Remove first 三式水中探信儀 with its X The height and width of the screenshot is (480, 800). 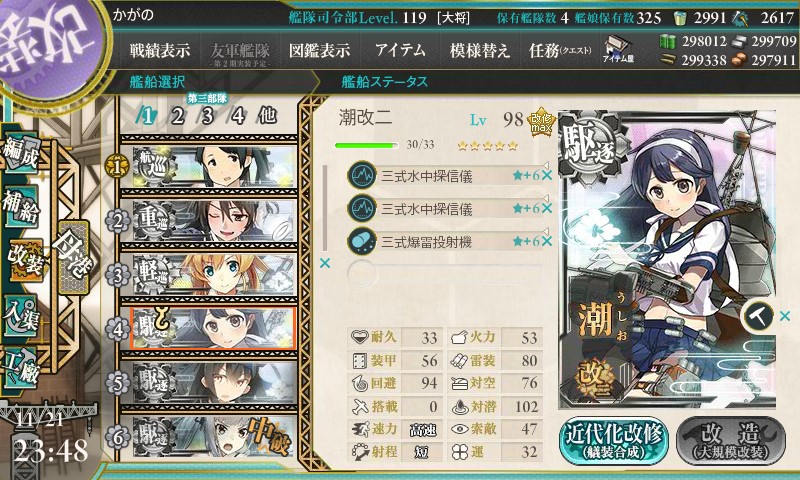(x=546, y=176)
